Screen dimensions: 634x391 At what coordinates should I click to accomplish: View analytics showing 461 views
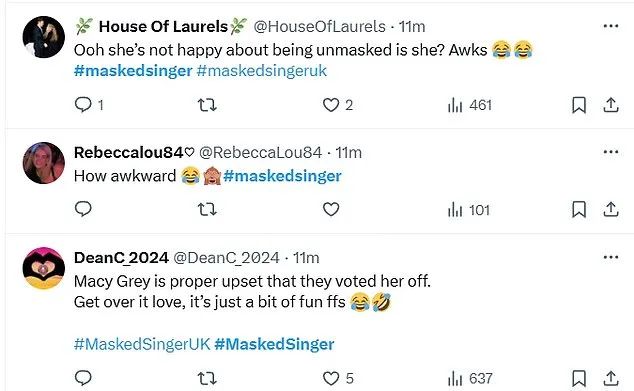pos(469,106)
